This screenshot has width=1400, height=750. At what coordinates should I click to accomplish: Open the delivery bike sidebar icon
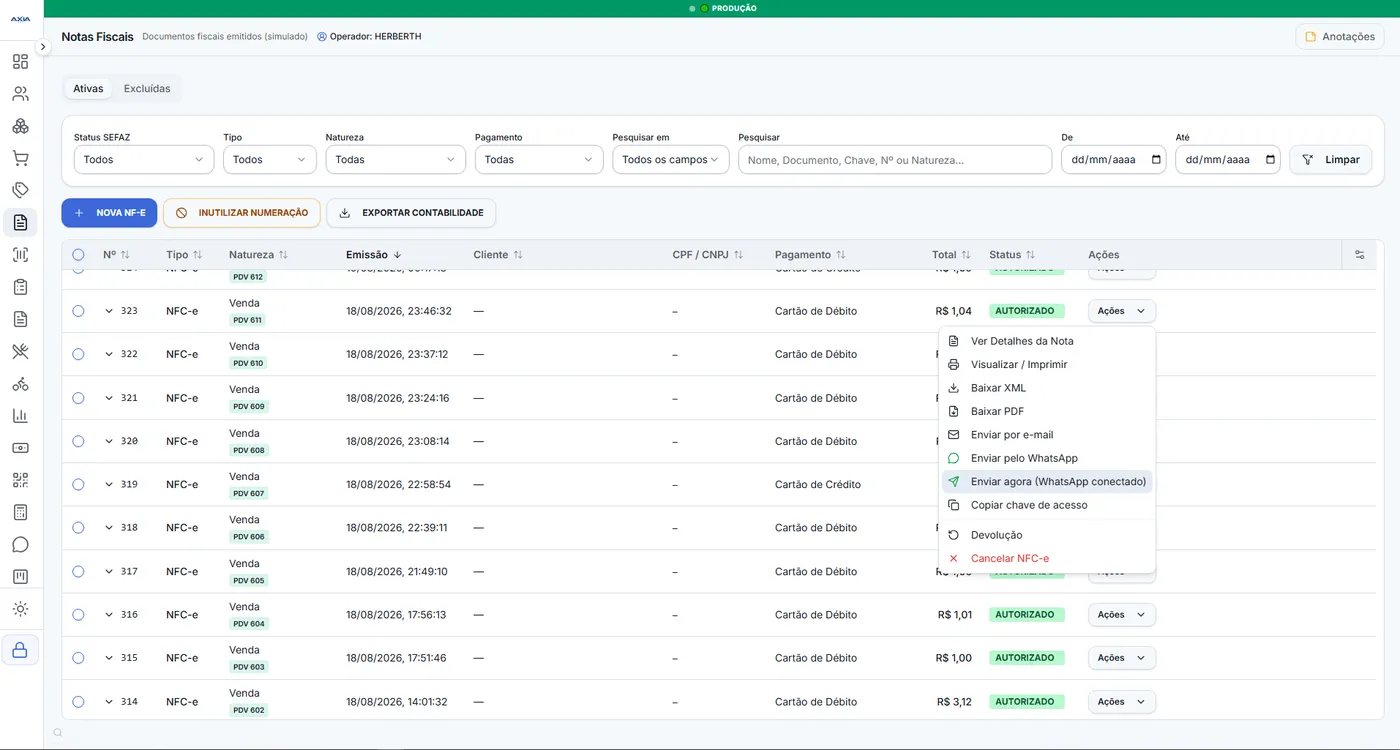(x=20, y=384)
